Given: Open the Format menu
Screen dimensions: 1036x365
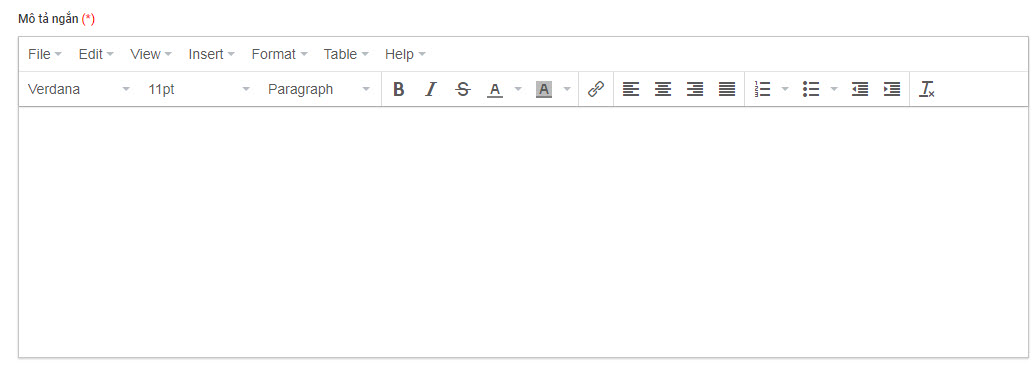Looking at the screenshot, I should pos(279,54).
